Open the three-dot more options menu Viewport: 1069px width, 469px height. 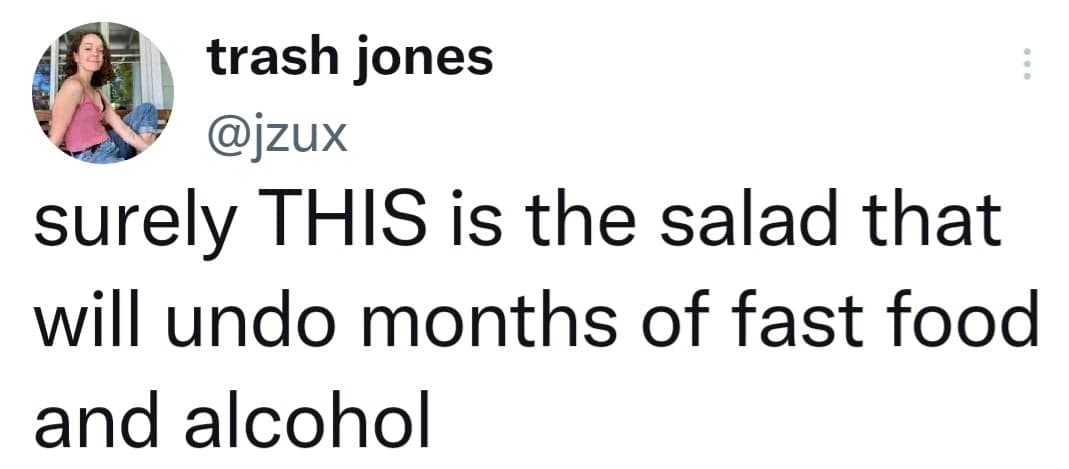click(x=1023, y=65)
